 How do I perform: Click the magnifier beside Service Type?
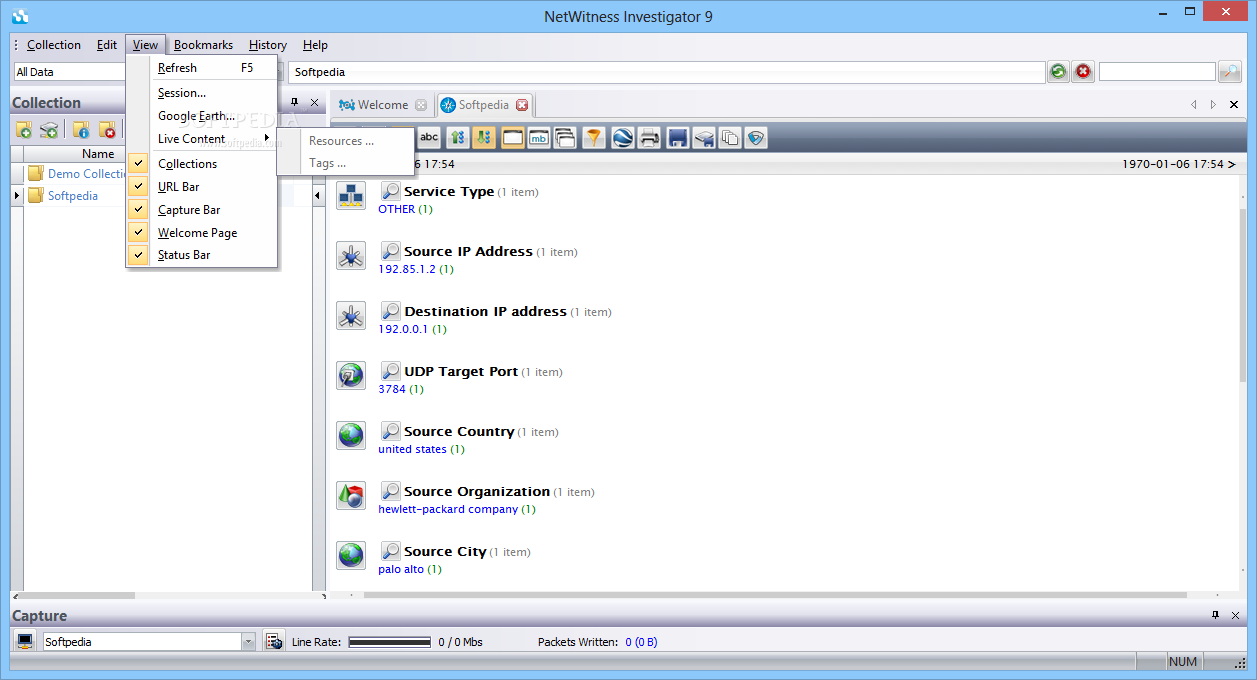coord(391,191)
